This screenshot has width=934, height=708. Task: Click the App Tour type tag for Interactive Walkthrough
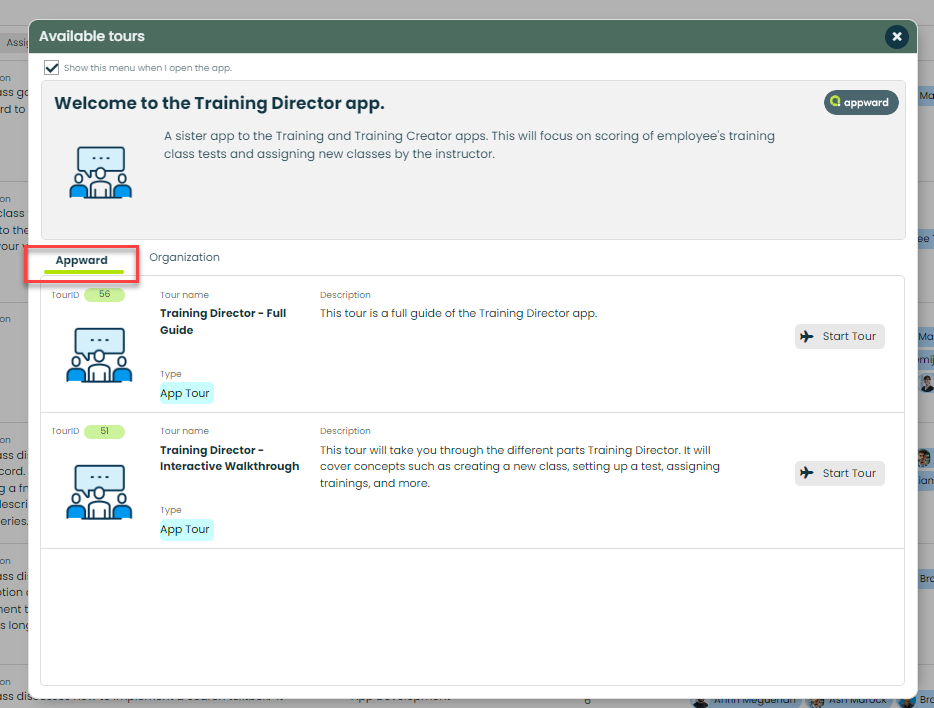(186, 529)
